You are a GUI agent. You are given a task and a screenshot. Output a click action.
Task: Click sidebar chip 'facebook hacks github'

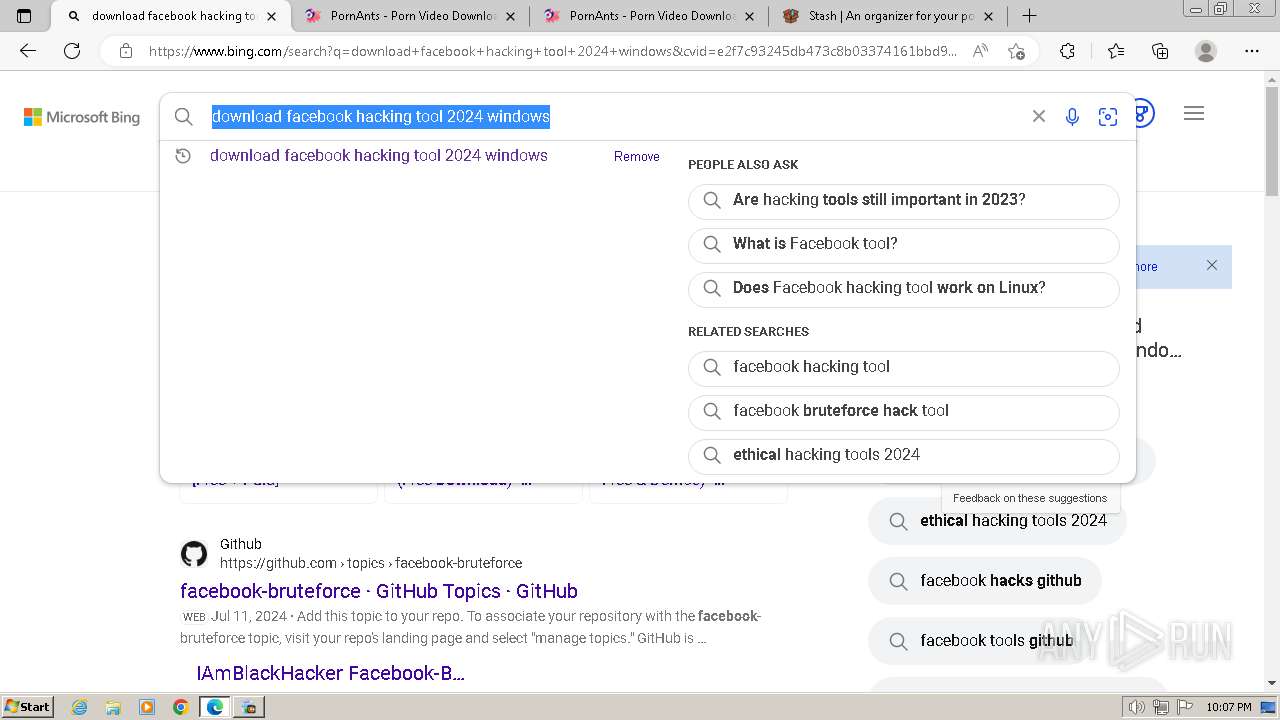pos(985,581)
